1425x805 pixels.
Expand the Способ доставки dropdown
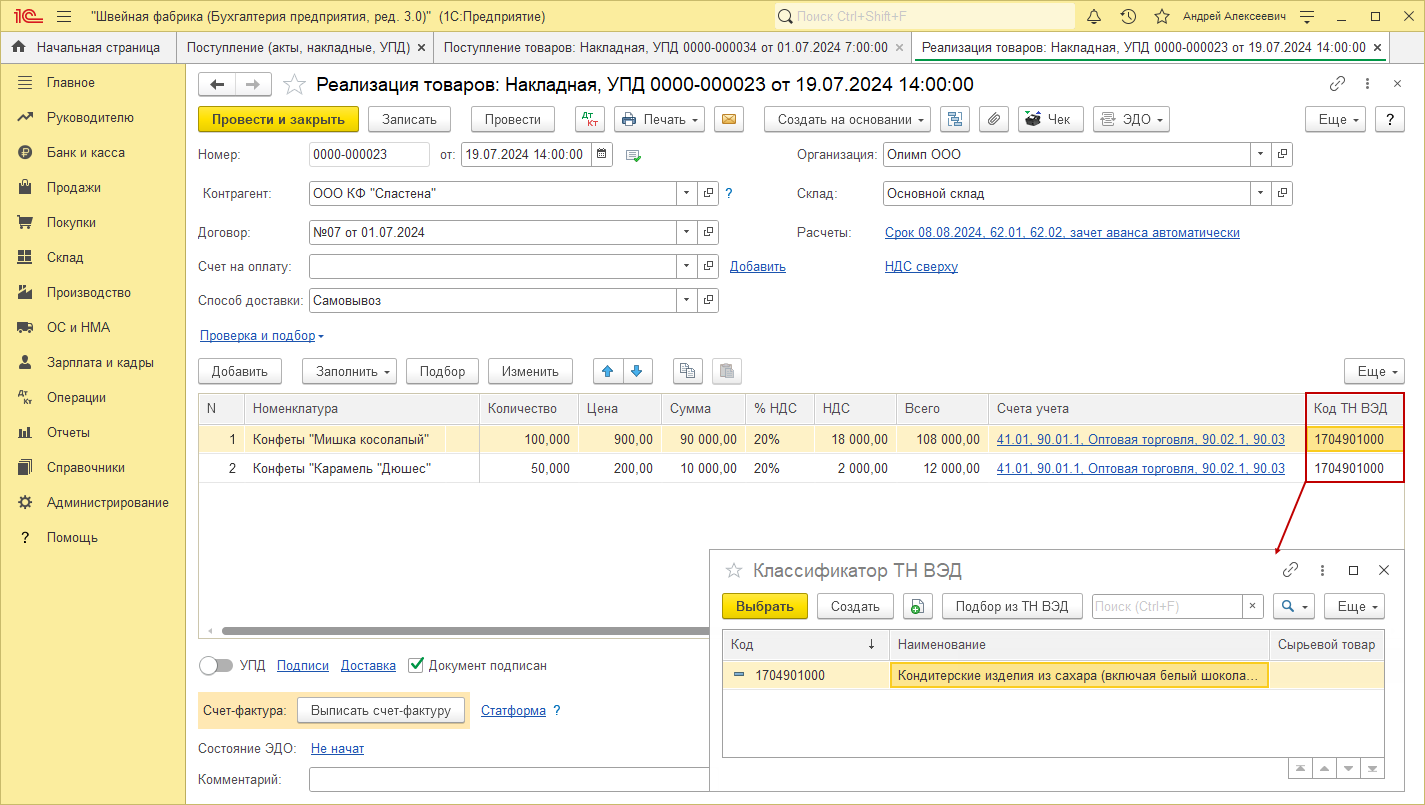[x=687, y=300]
